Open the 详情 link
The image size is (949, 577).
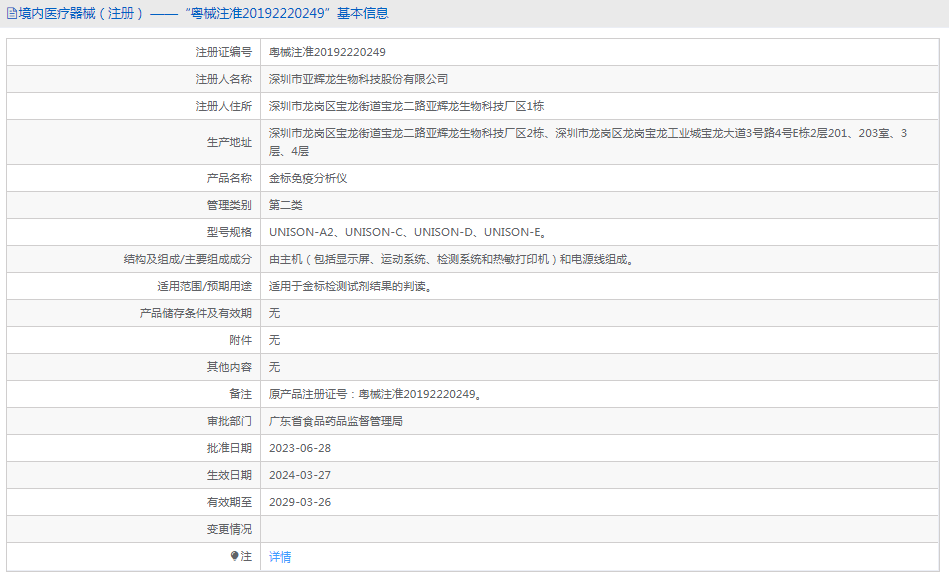(279, 556)
